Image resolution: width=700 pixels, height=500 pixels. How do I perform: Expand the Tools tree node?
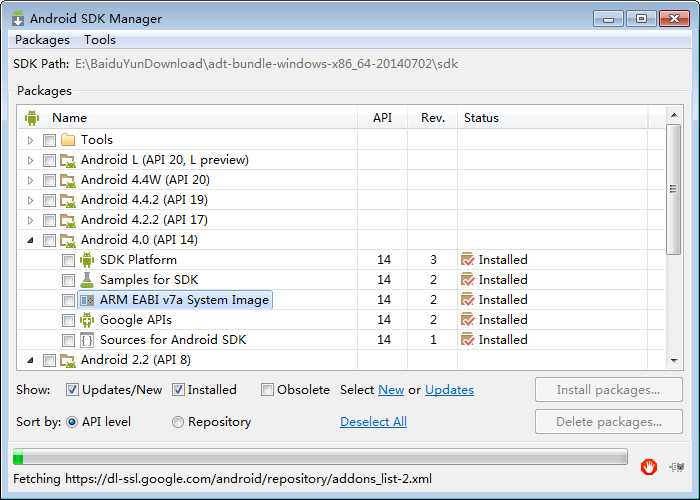point(30,140)
